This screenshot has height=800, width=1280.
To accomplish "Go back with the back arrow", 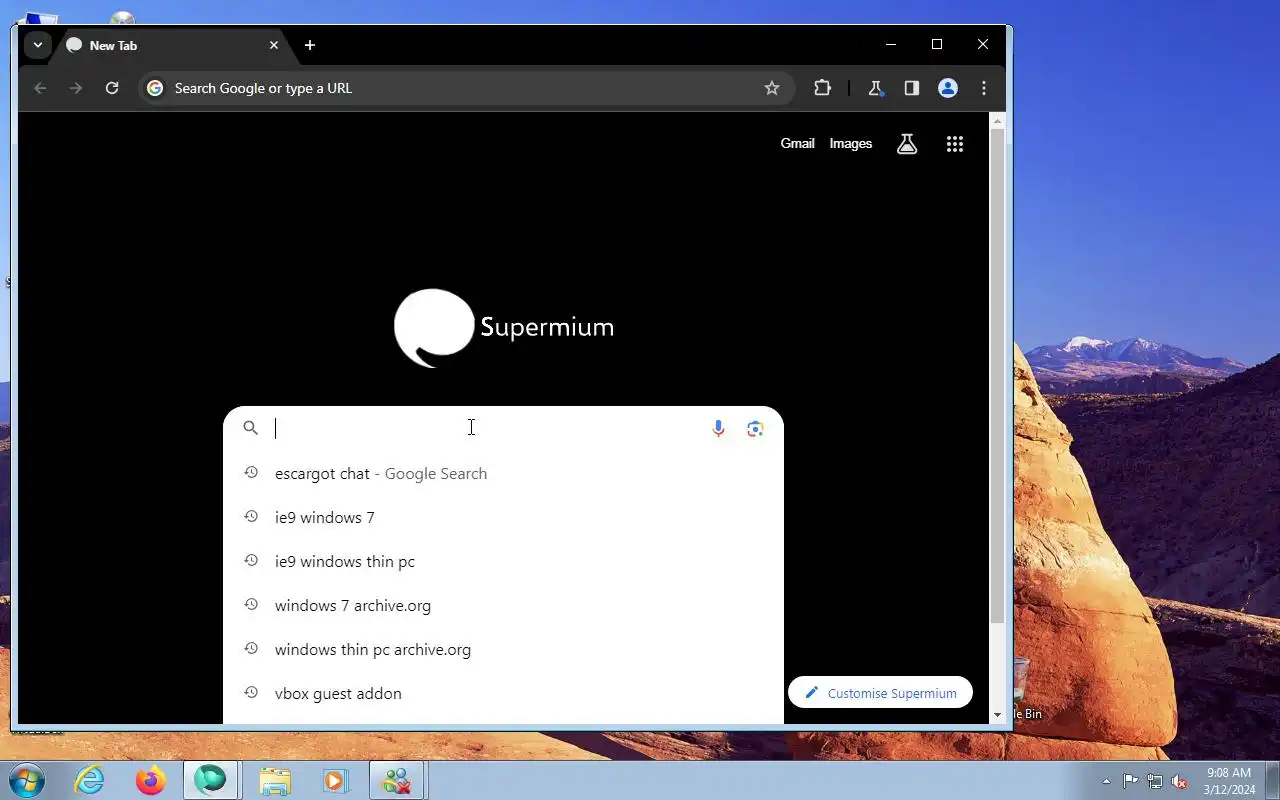I will point(40,88).
